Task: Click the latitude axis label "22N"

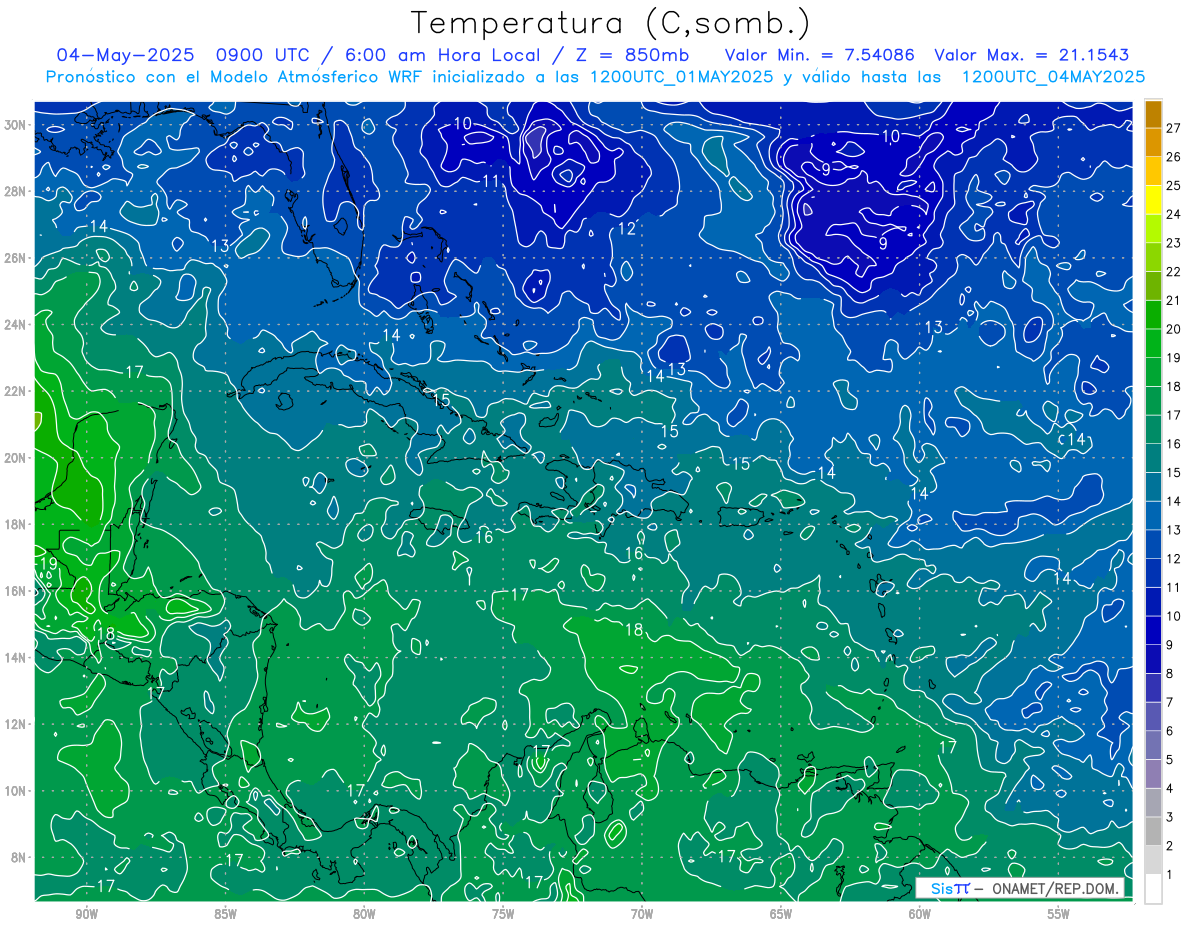Action: tap(14, 391)
